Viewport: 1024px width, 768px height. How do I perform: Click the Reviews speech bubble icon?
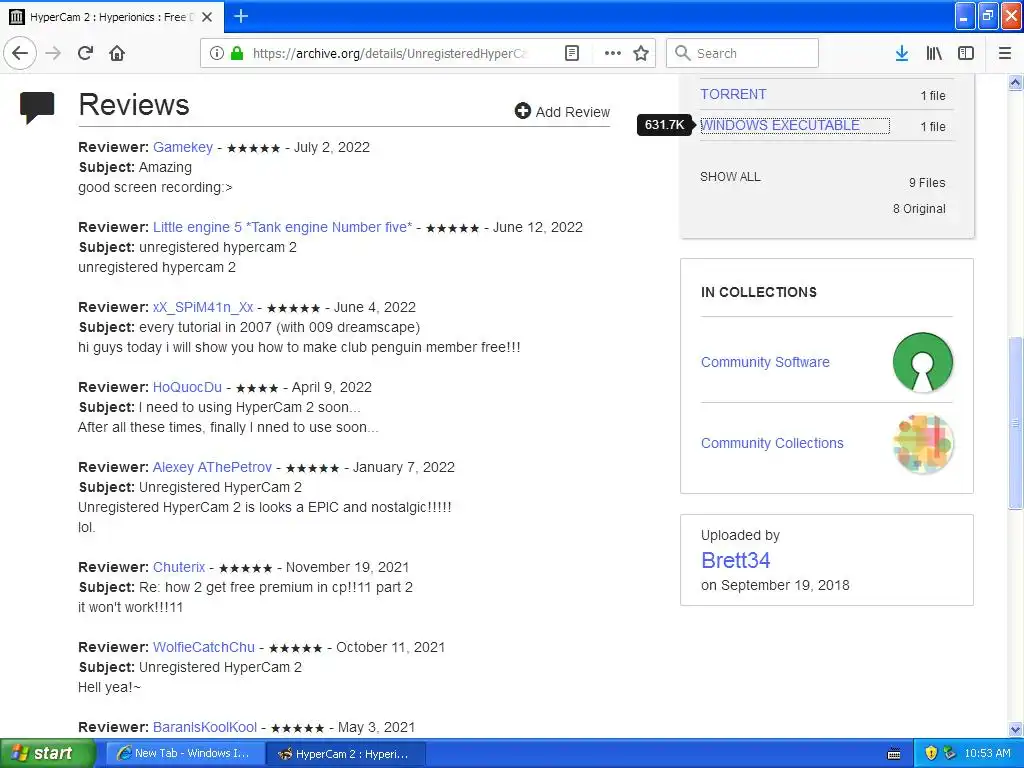coord(37,108)
